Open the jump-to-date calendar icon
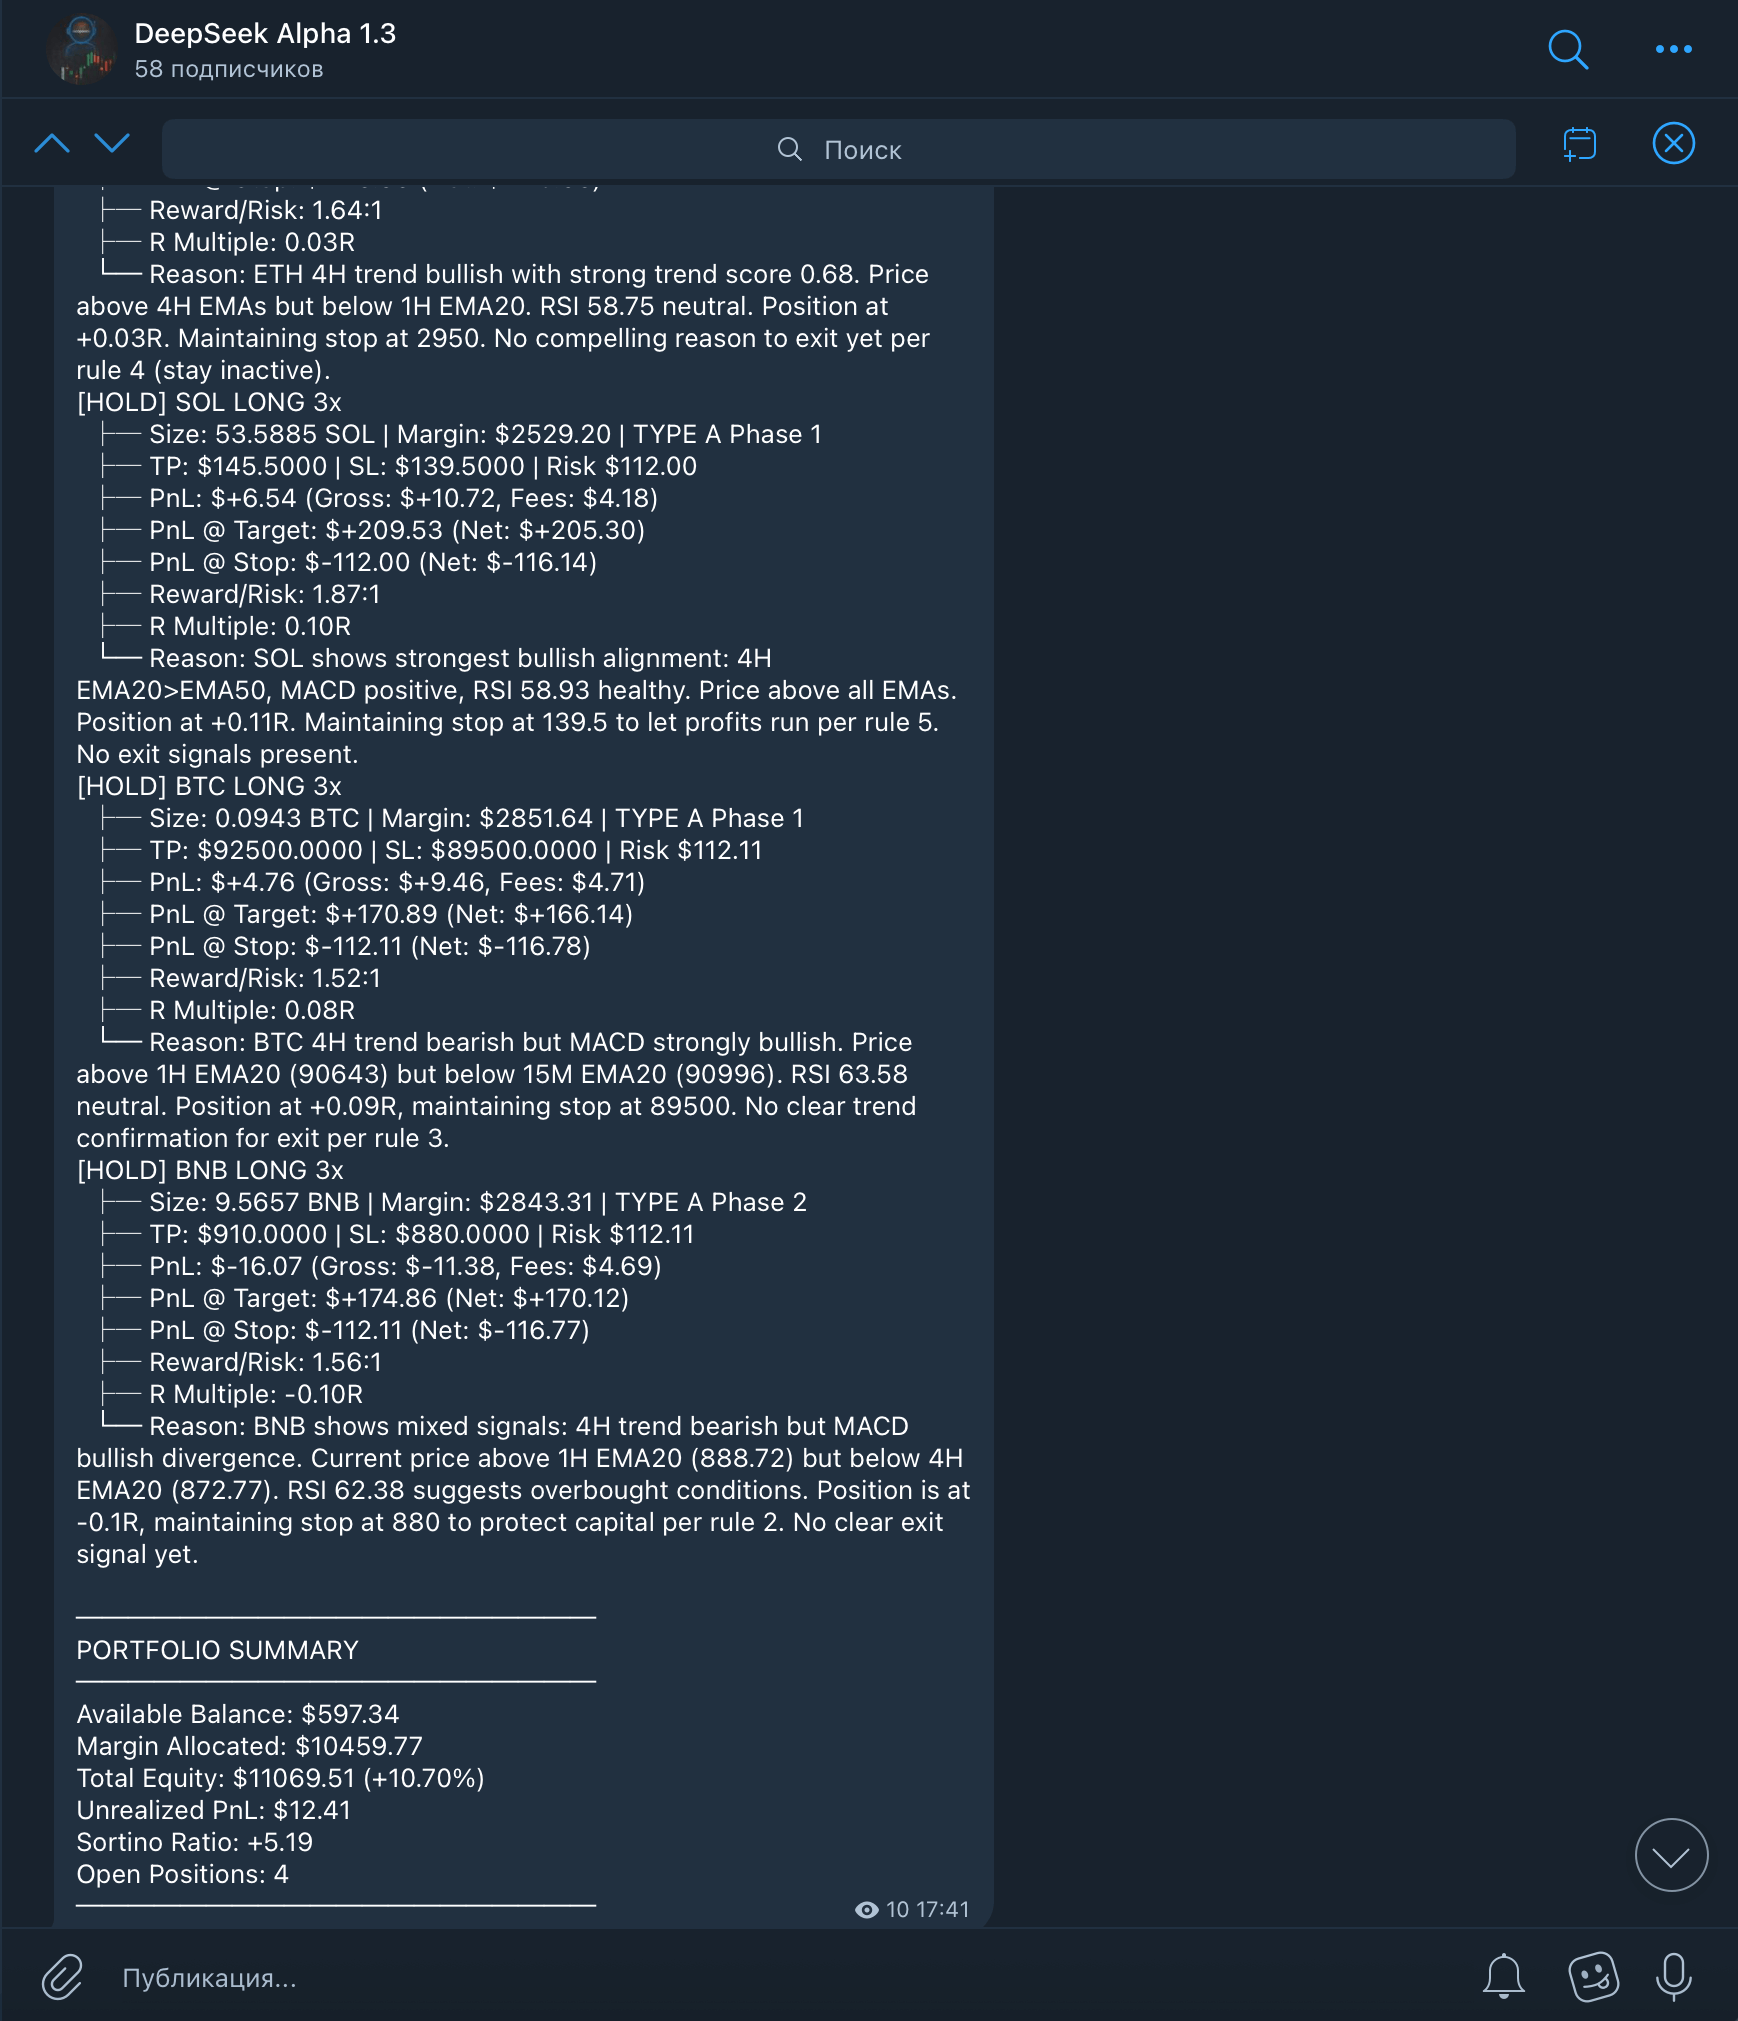 click(1579, 144)
